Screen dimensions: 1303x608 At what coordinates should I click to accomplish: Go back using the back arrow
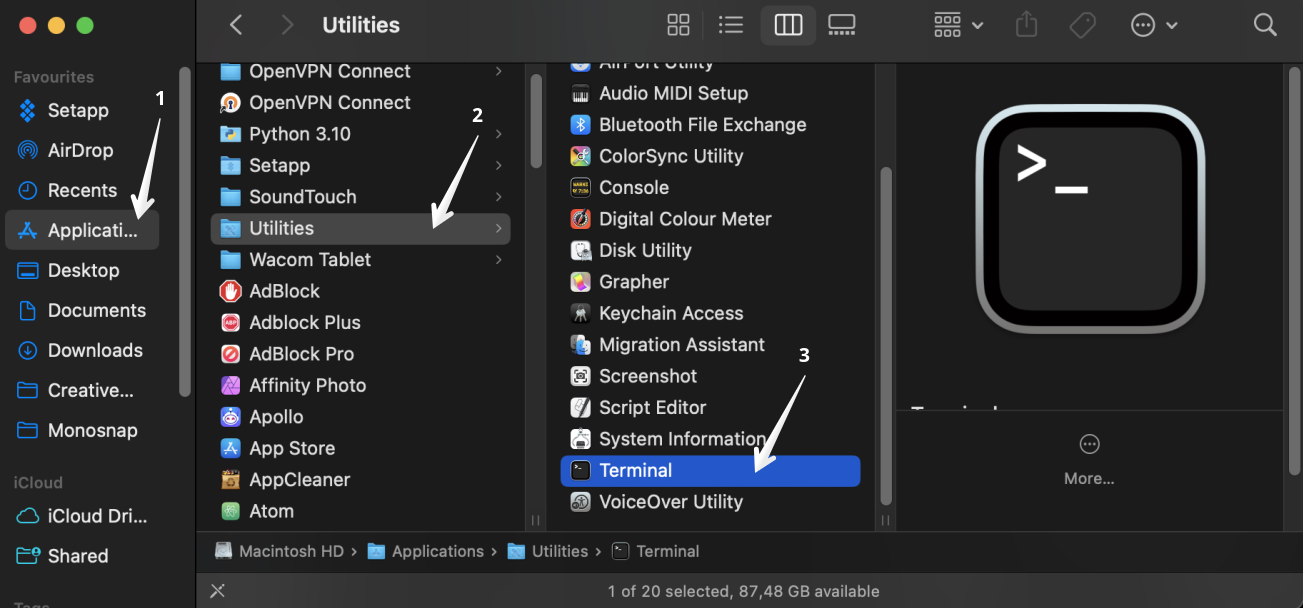236,25
